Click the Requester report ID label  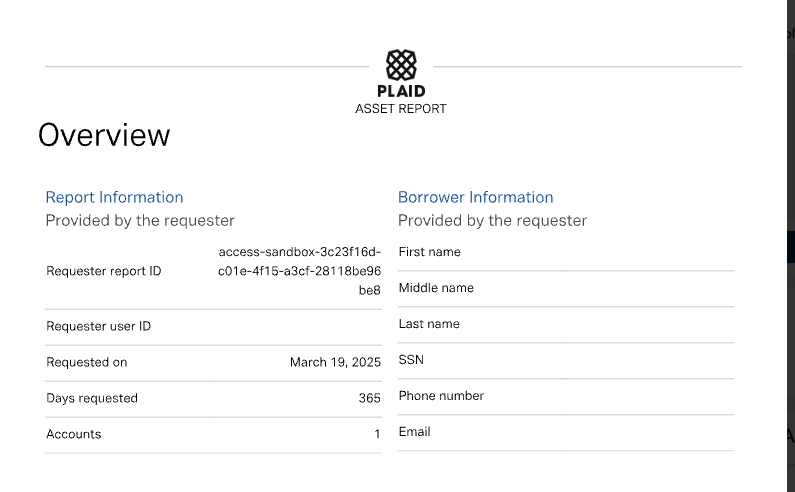coord(103,271)
